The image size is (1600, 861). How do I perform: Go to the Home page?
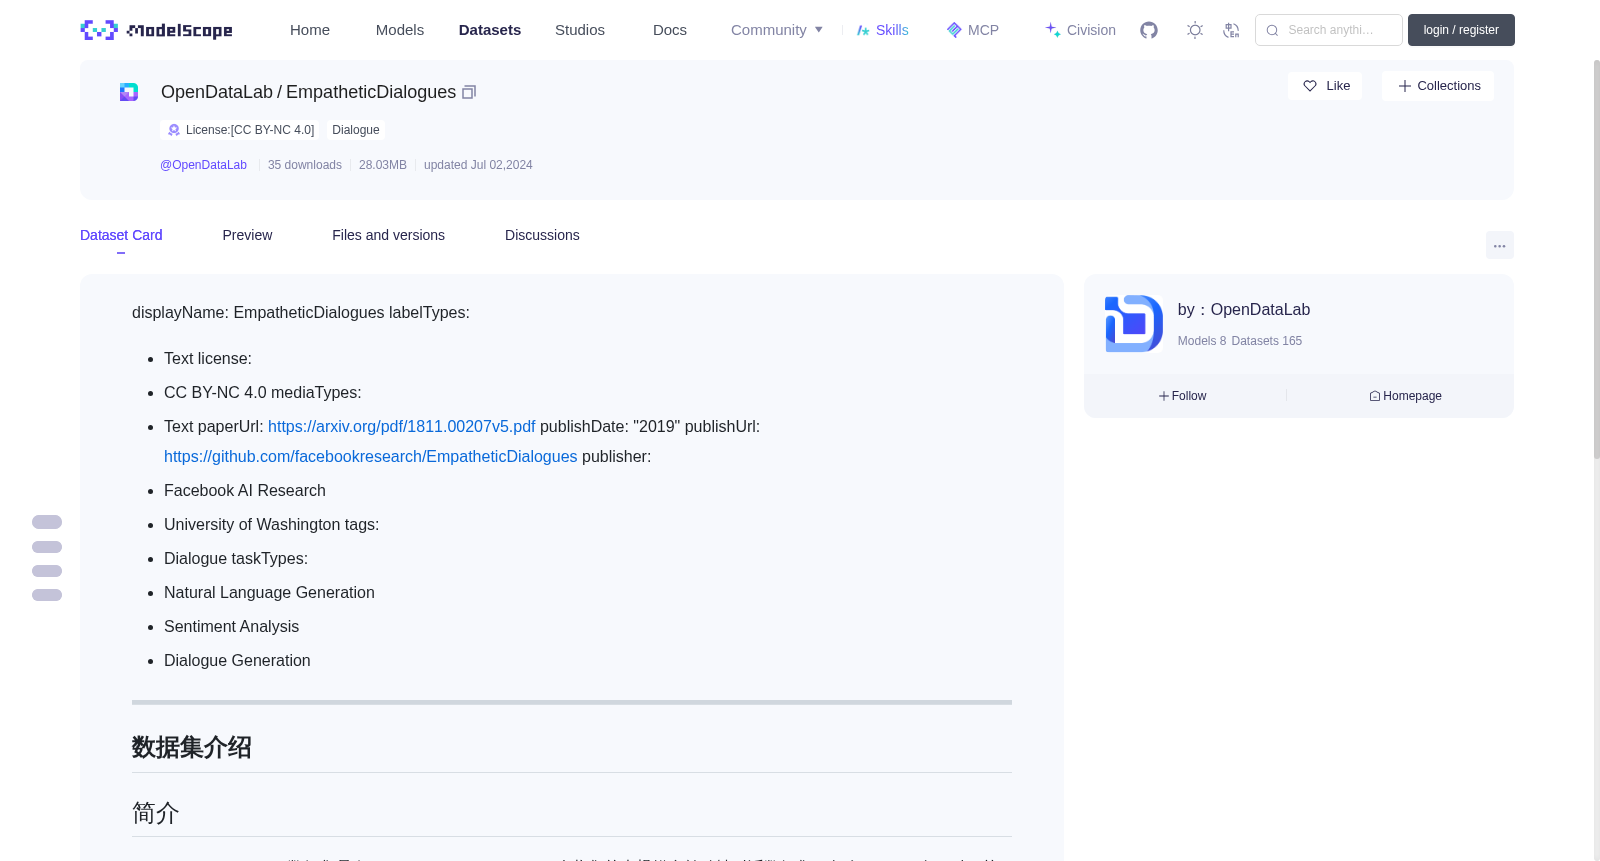tap(310, 30)
